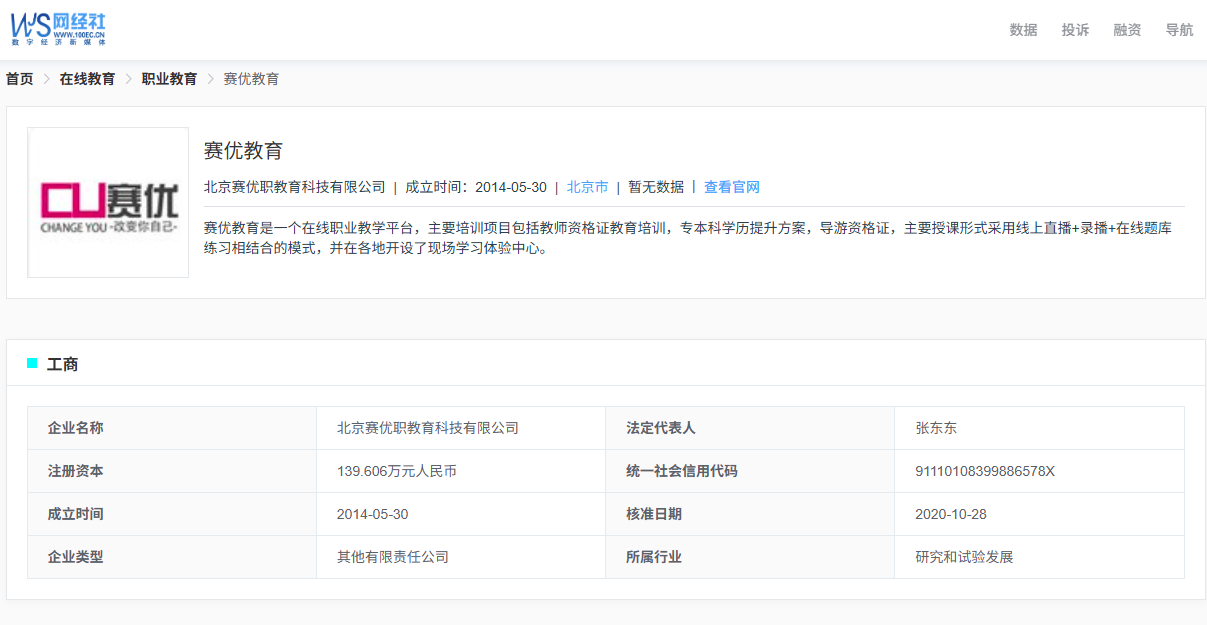Open the 数据 menu item
This screenshot has height=625, width=1207.
[1024, 30]
